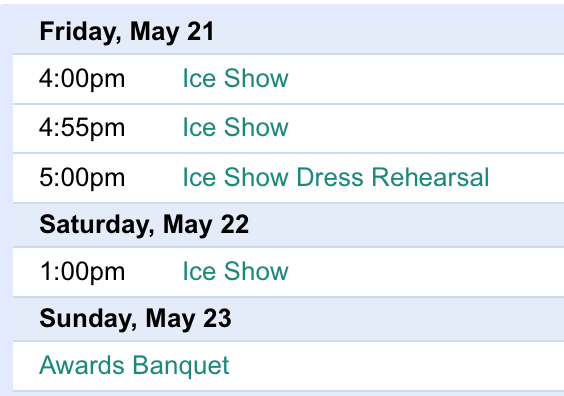The height and width of the screenshot is (396, 564).
Task: Click the 5:00pm time label
Action: [x=82, y=177]
